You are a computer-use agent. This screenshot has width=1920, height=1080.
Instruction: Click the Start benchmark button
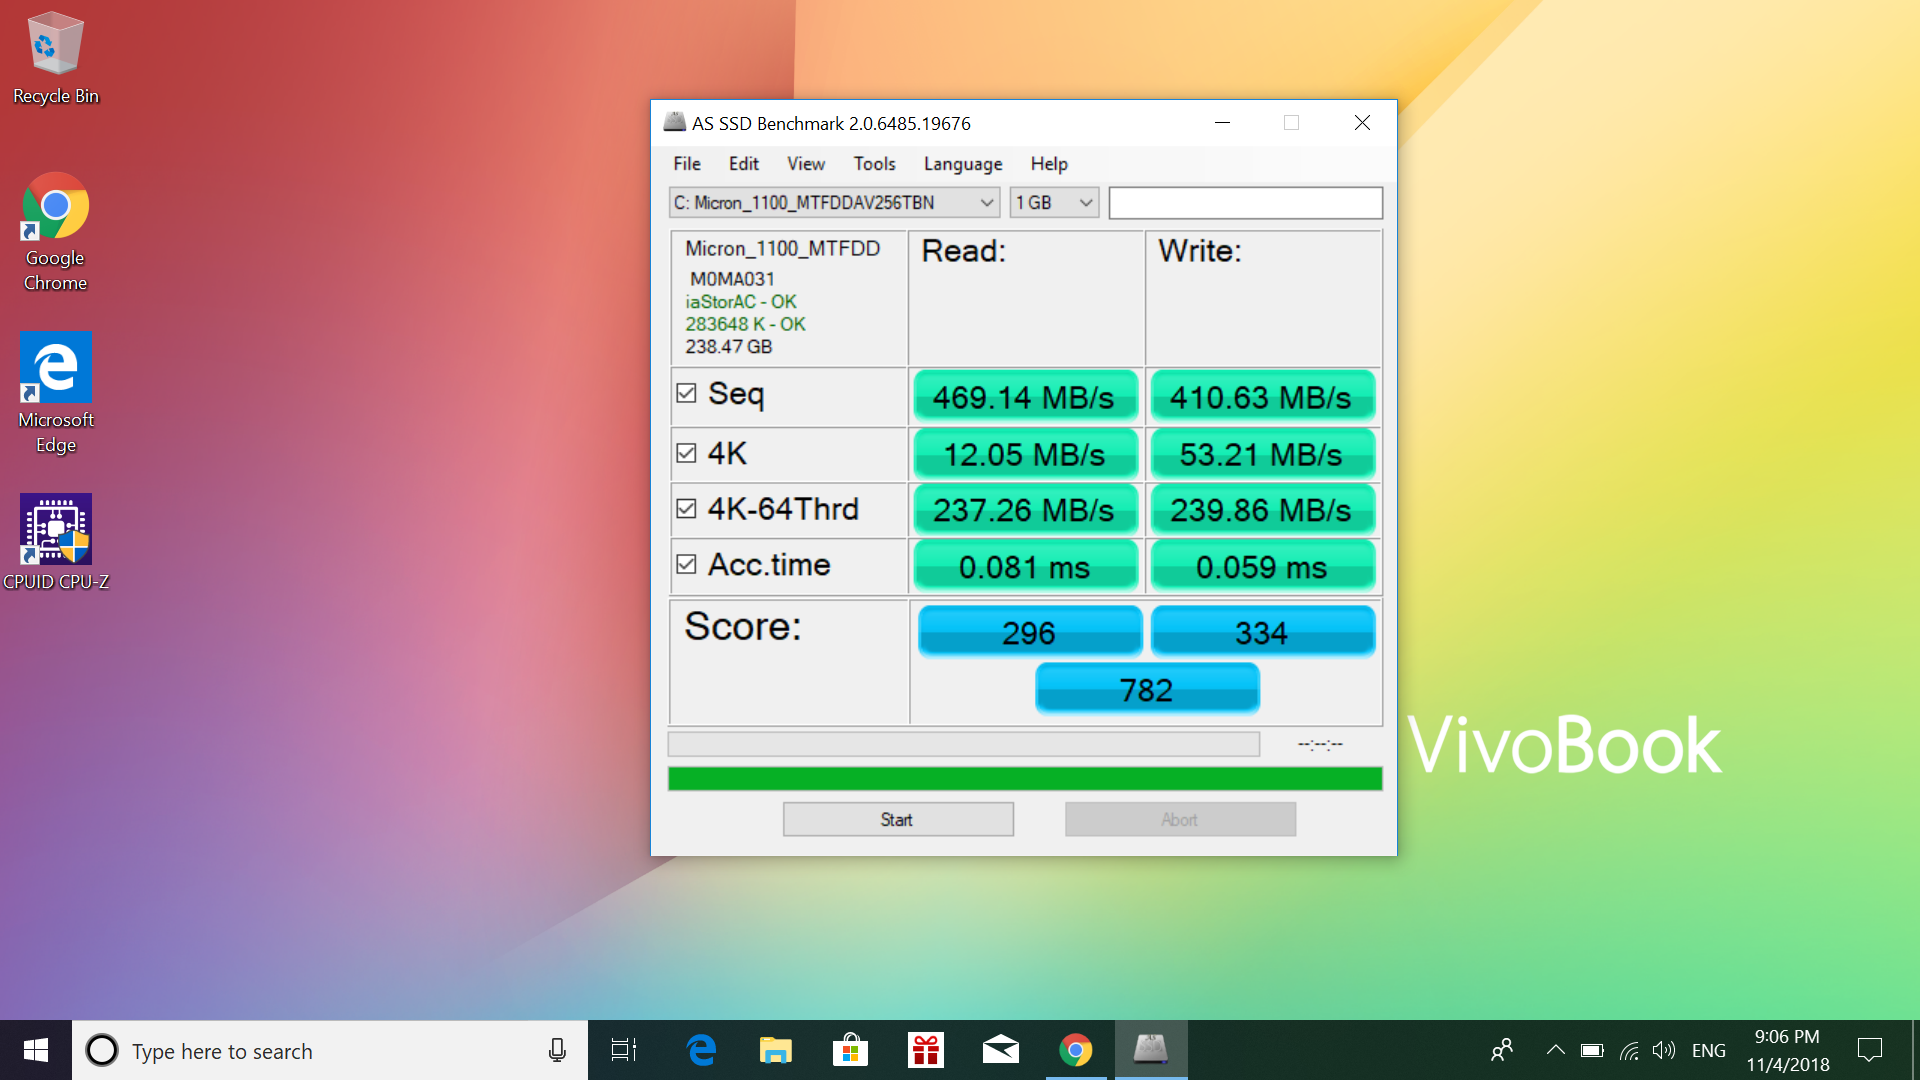898,820
